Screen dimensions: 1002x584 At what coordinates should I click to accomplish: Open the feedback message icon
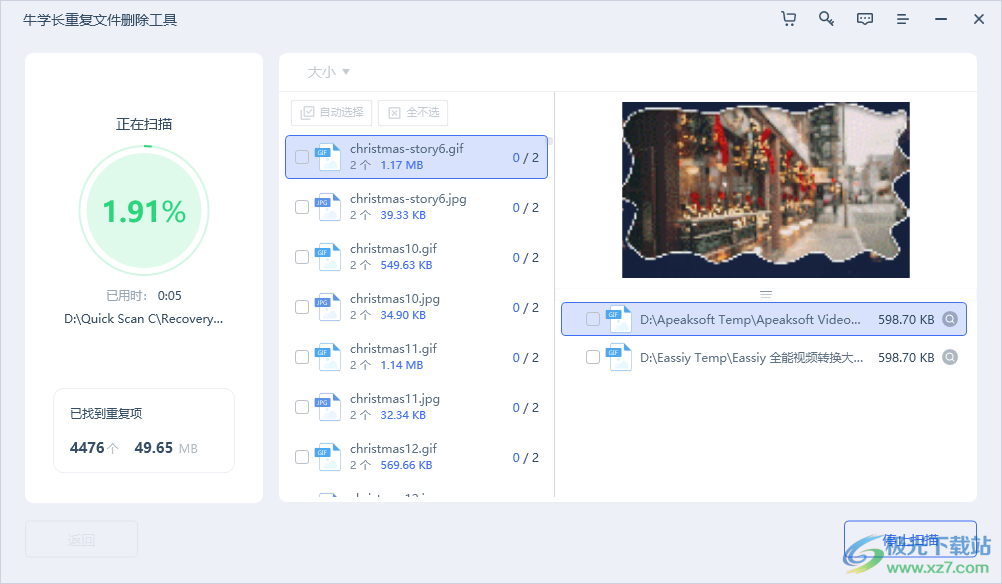tap(864, 19)
